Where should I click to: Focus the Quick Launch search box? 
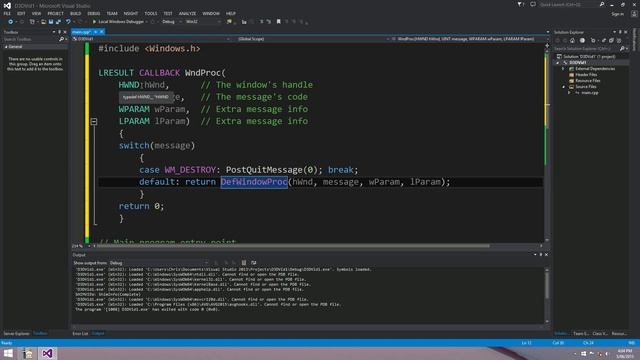[569, 4]
